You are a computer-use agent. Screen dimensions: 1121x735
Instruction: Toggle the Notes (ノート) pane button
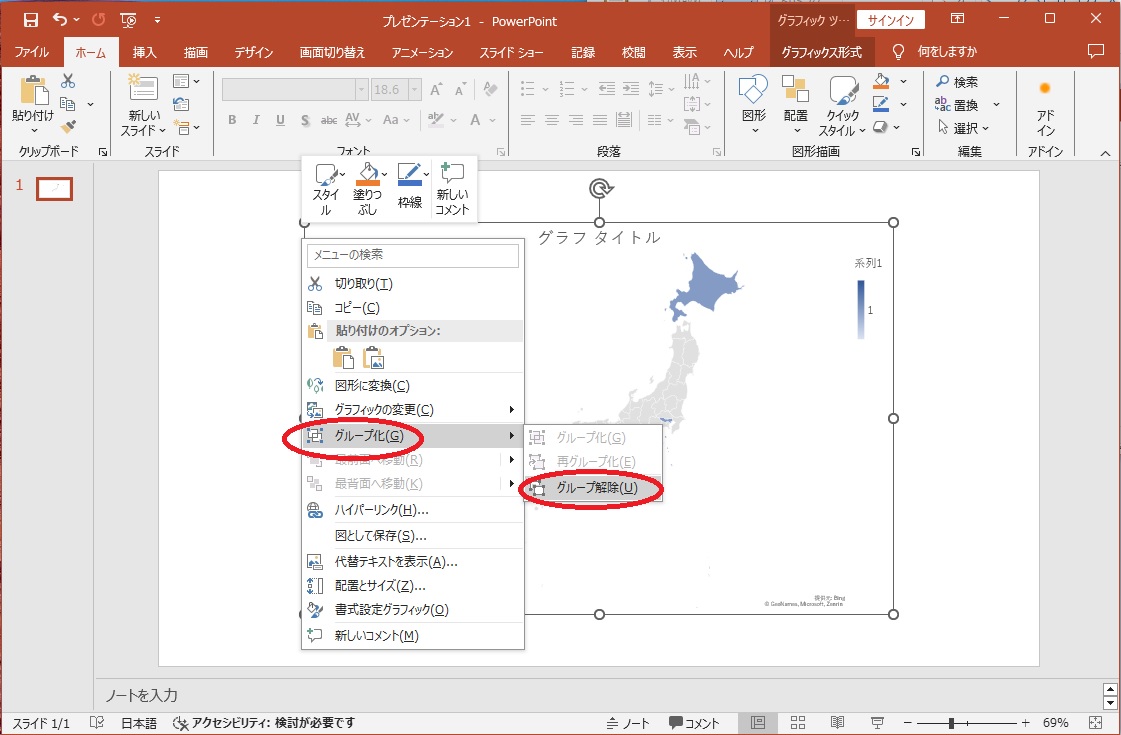[628, 723]
